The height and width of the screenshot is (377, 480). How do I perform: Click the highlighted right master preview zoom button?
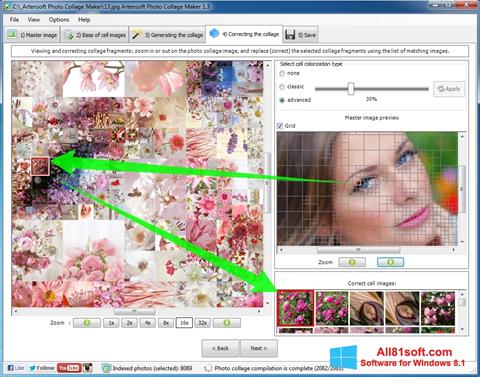[390, 262]
